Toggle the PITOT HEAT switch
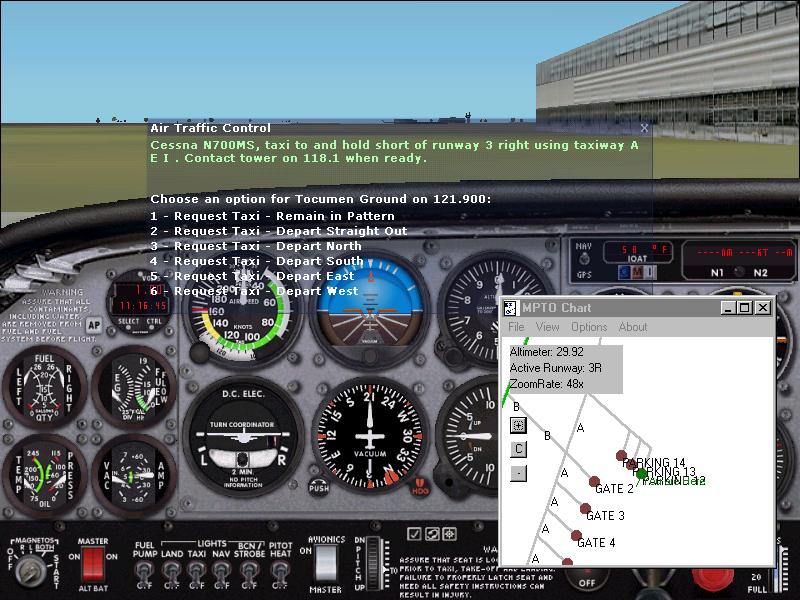This screenshot has width=800, height=600. click(x=280, y=572)
